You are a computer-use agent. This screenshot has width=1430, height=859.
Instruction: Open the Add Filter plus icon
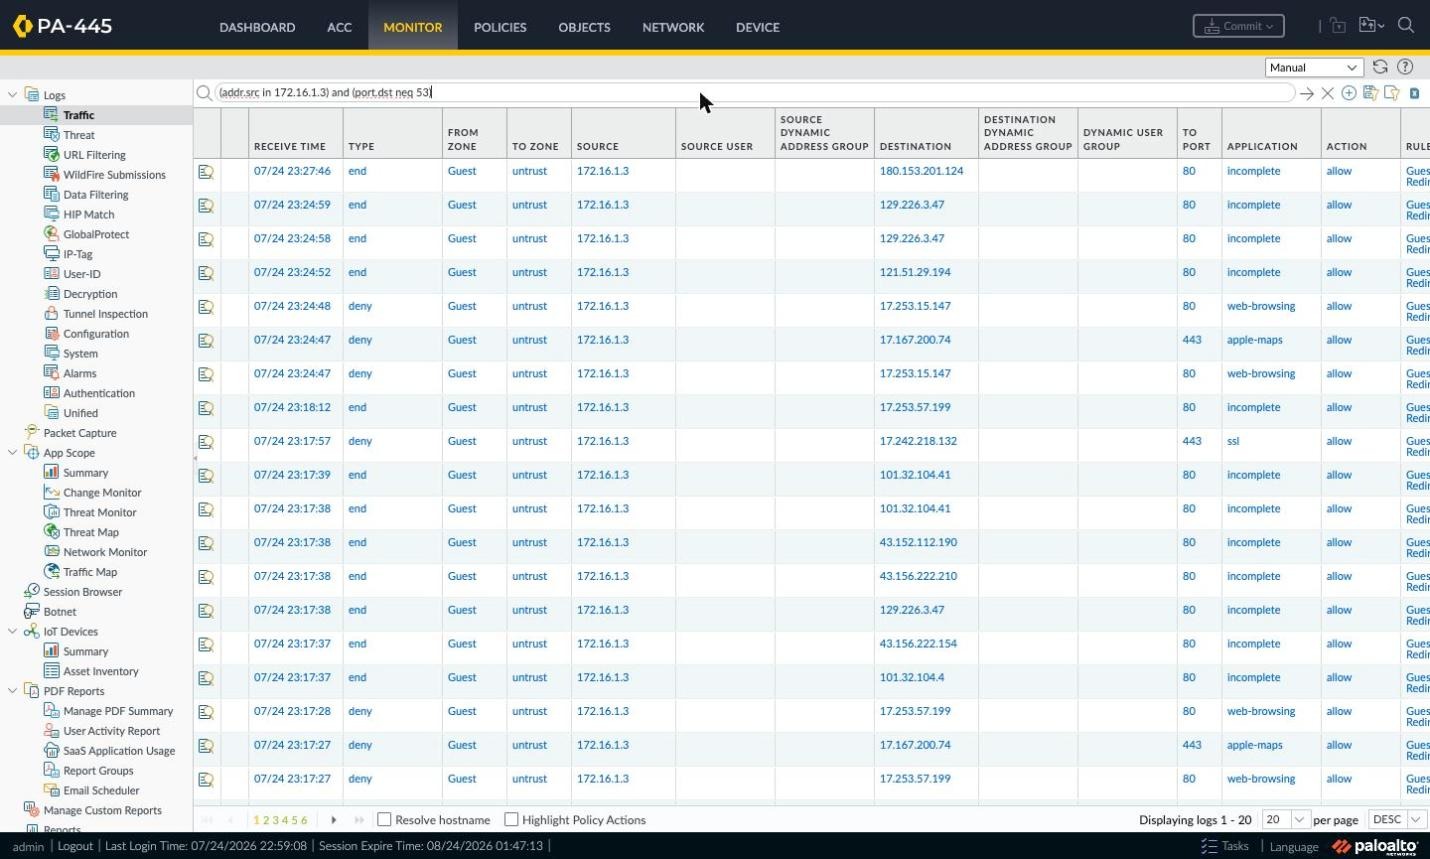pos(1349,93)
